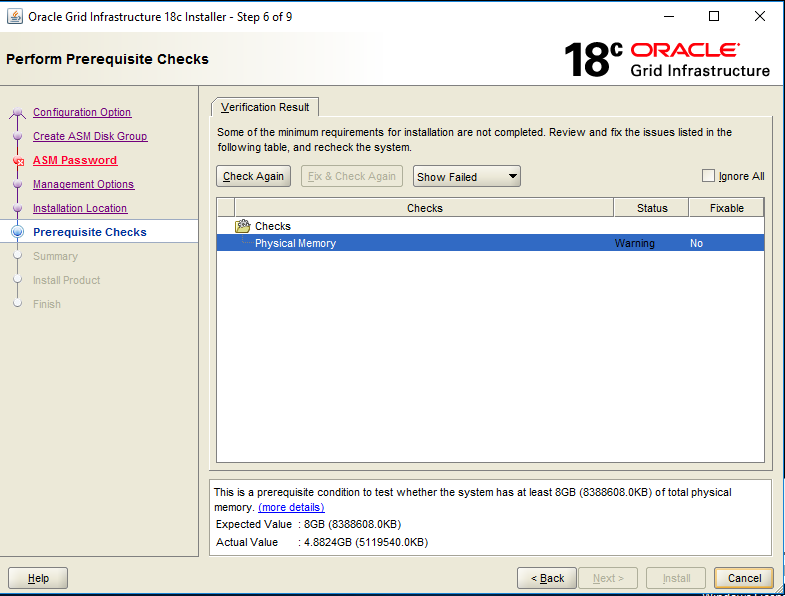
Task: Open the Show Failed dropdown
Action: (467, 176)
